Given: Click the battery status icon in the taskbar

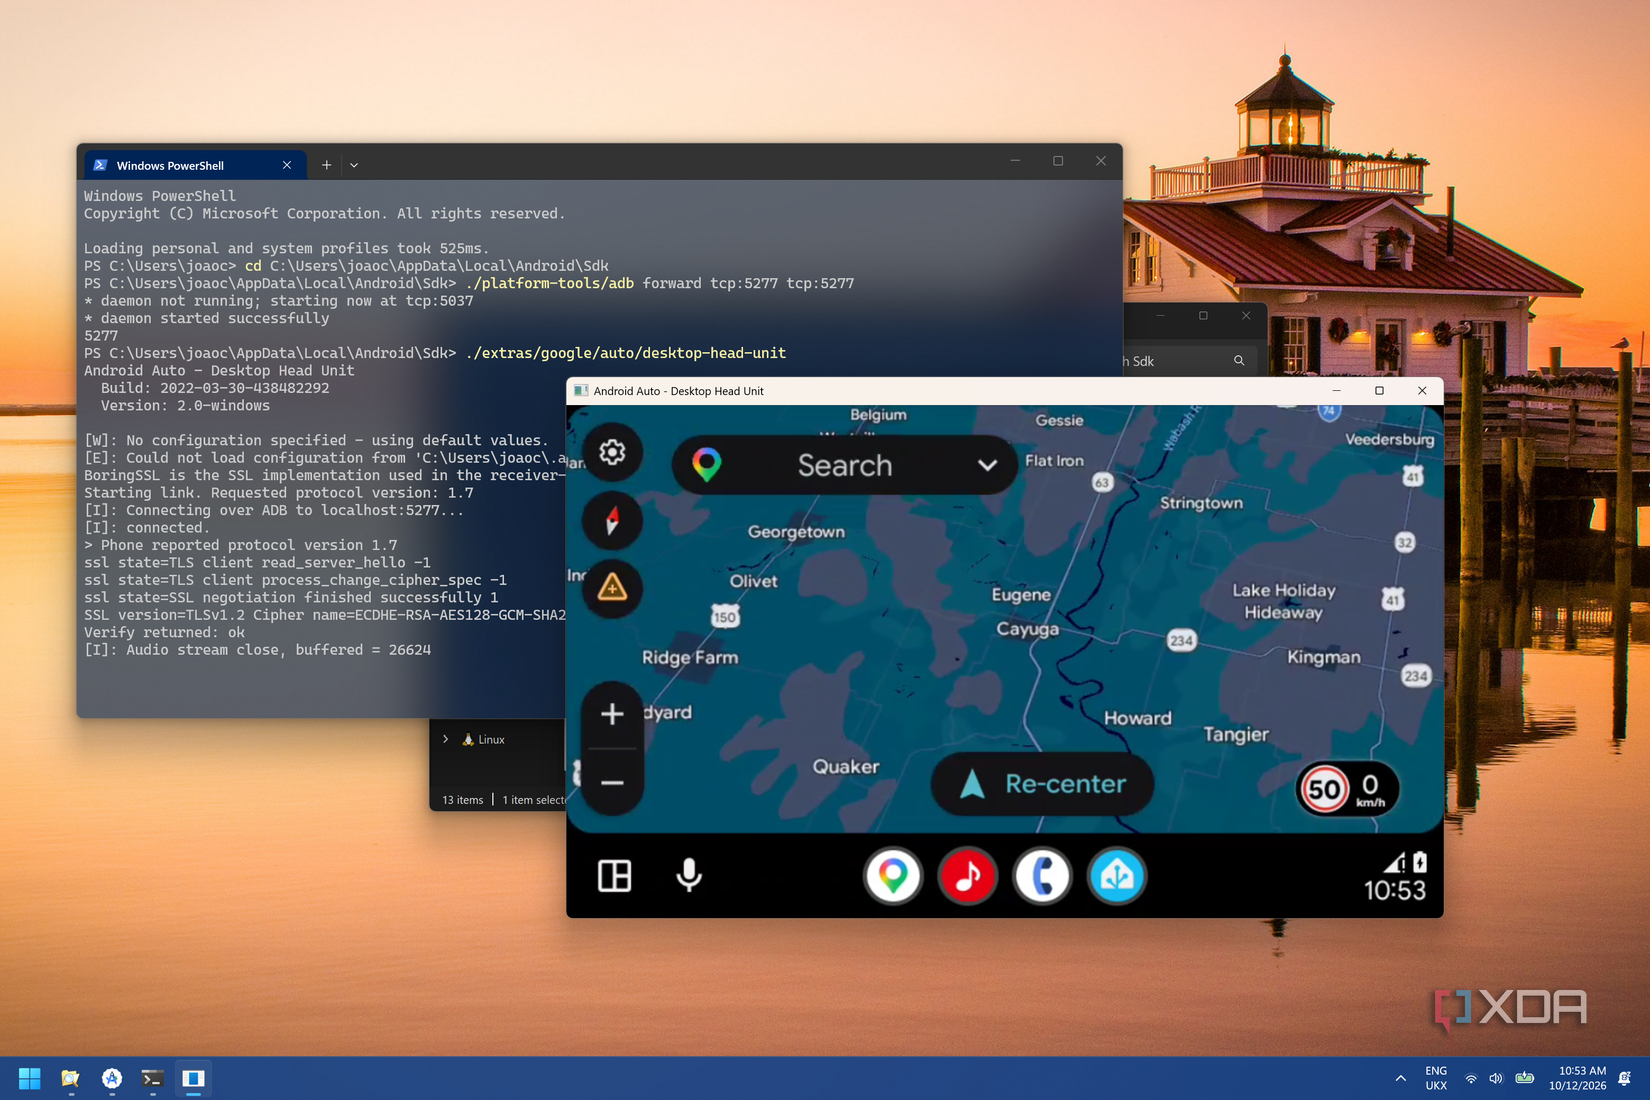Looking at the screenshot, I should point(1525,1078).
